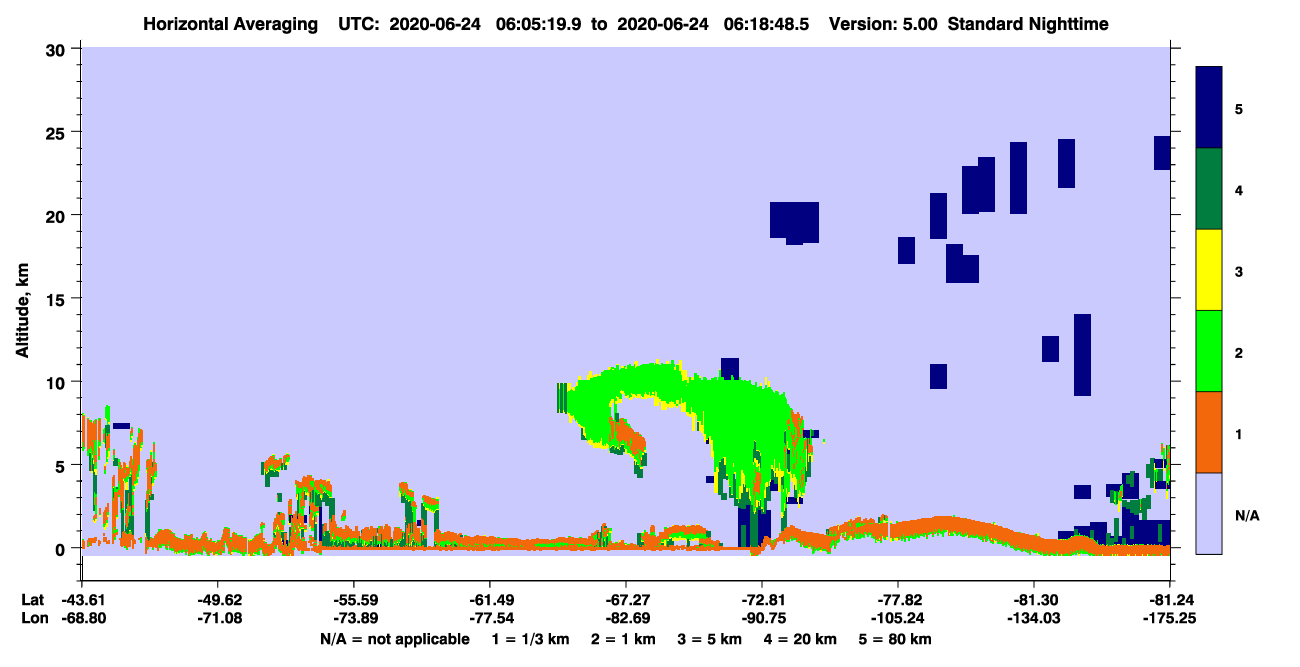Click longitude value -71.08

pos(217,618)
